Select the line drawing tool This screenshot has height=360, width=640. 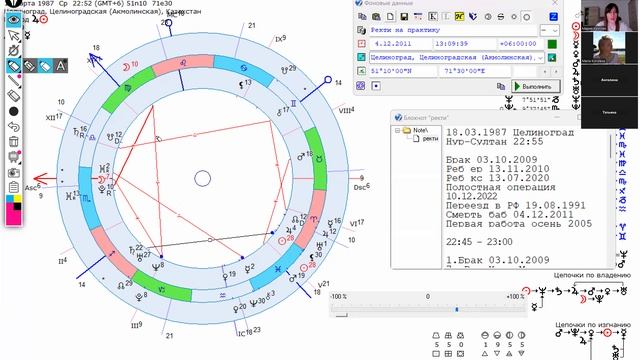[14, 81]
